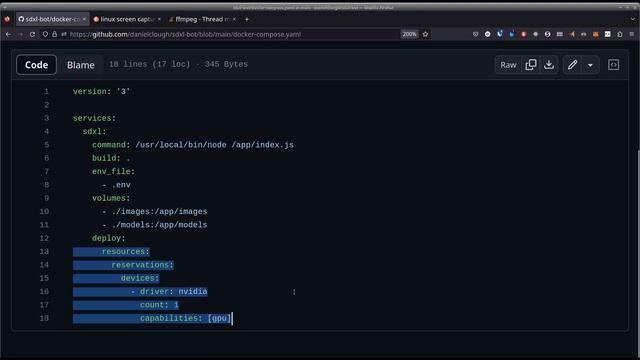This screenshot has width=640, height=360.
Task: Open Firefox application hamburger menu
Action: tap(632, 34)
